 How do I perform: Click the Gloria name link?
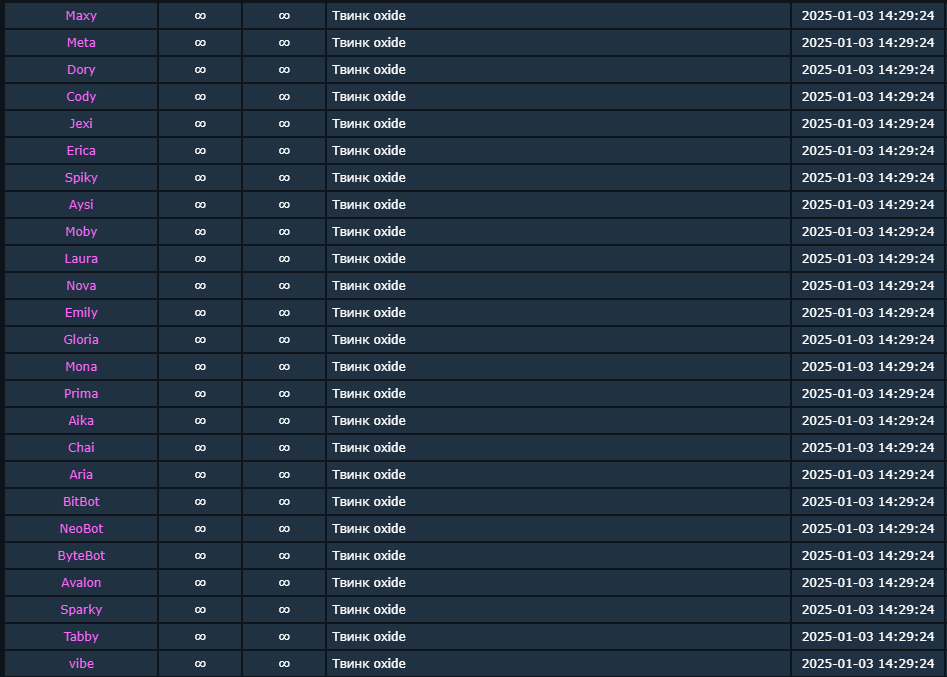(81, 339)
